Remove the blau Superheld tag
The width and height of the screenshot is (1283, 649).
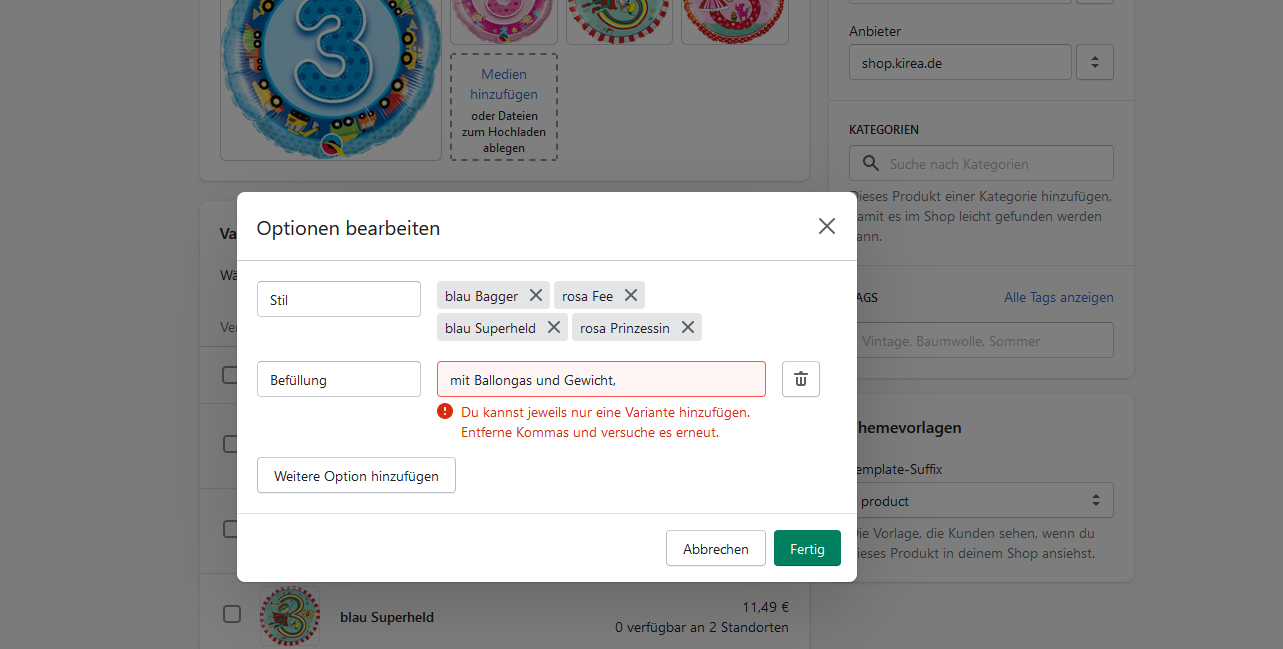tap(554, 327)
